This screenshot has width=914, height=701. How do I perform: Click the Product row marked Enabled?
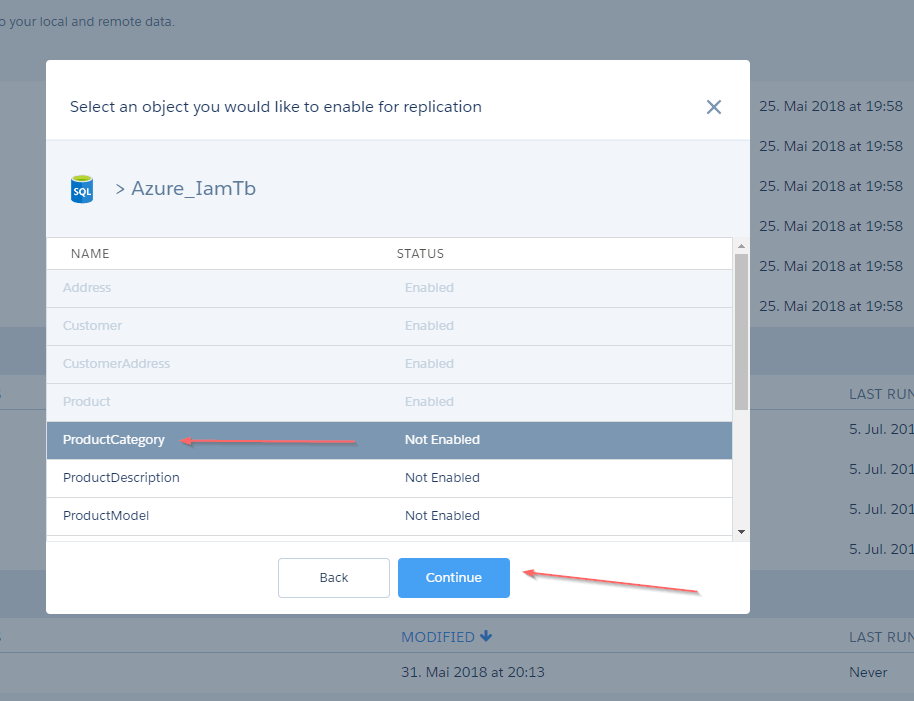pyautogui.click(x=389, y=401)
